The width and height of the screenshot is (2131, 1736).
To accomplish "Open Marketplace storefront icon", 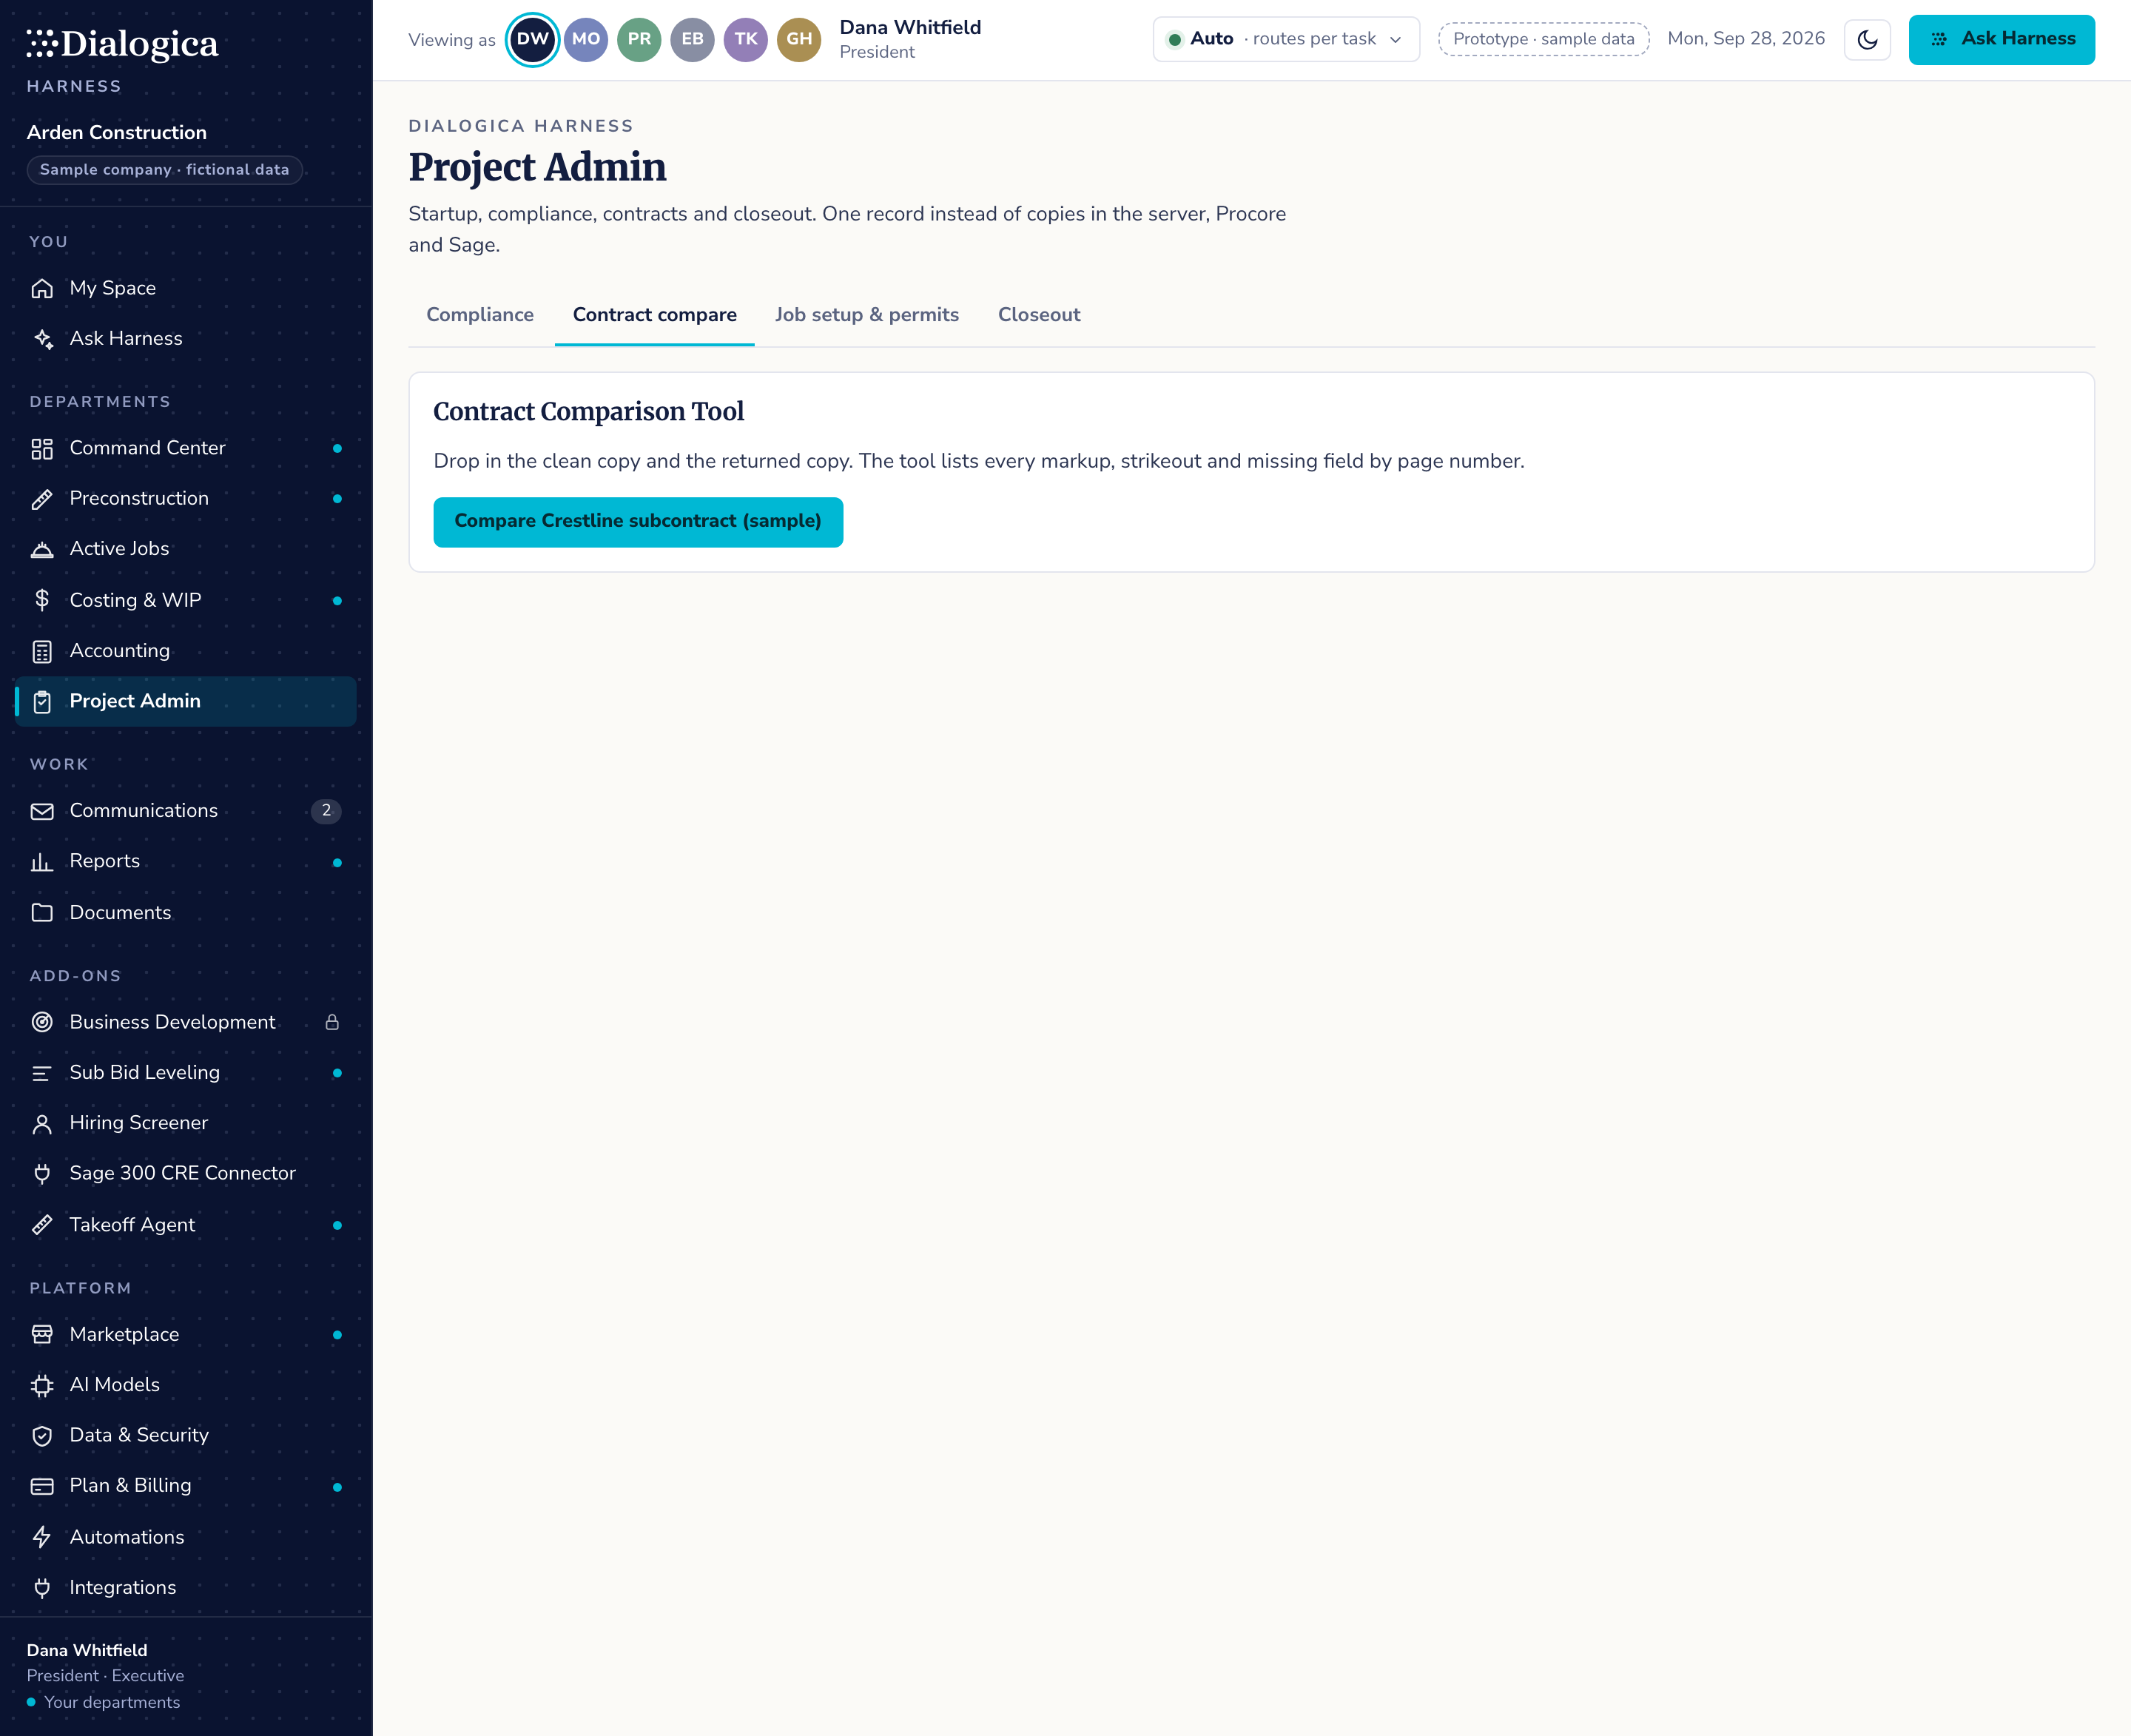I will pos(42,1334).
